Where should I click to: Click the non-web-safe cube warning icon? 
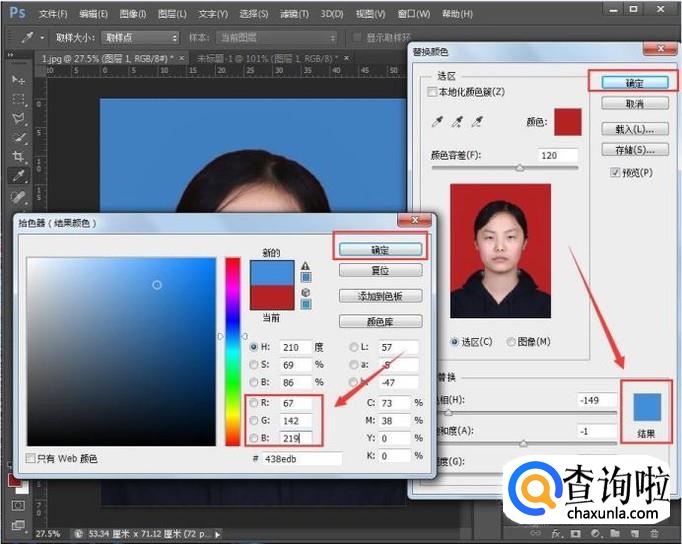pyautogui.click(x=305, y=292)
